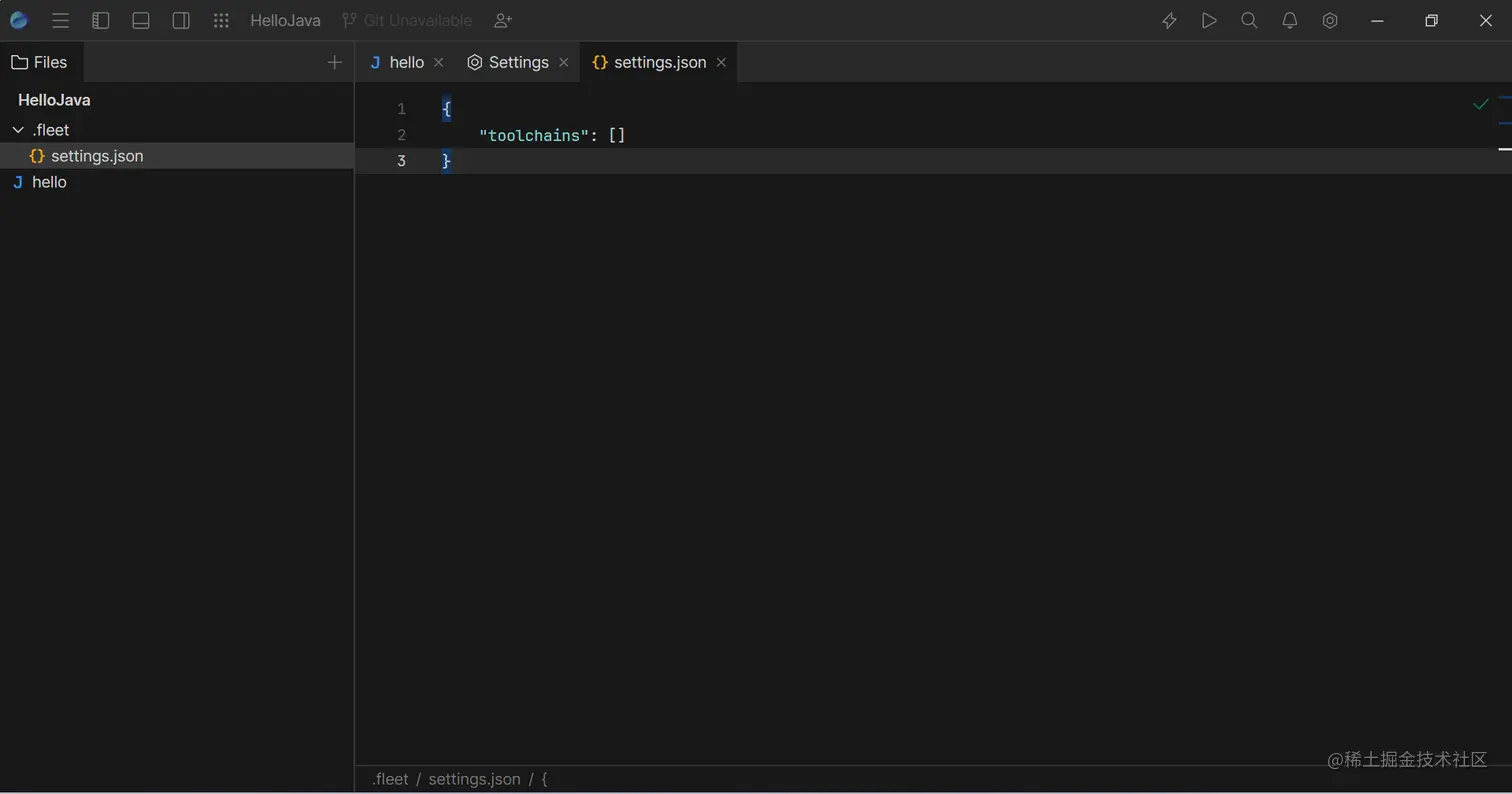1512x794 pixels.
Task: Click the green checkmark inspection status icon
Action: (1481, 104)
